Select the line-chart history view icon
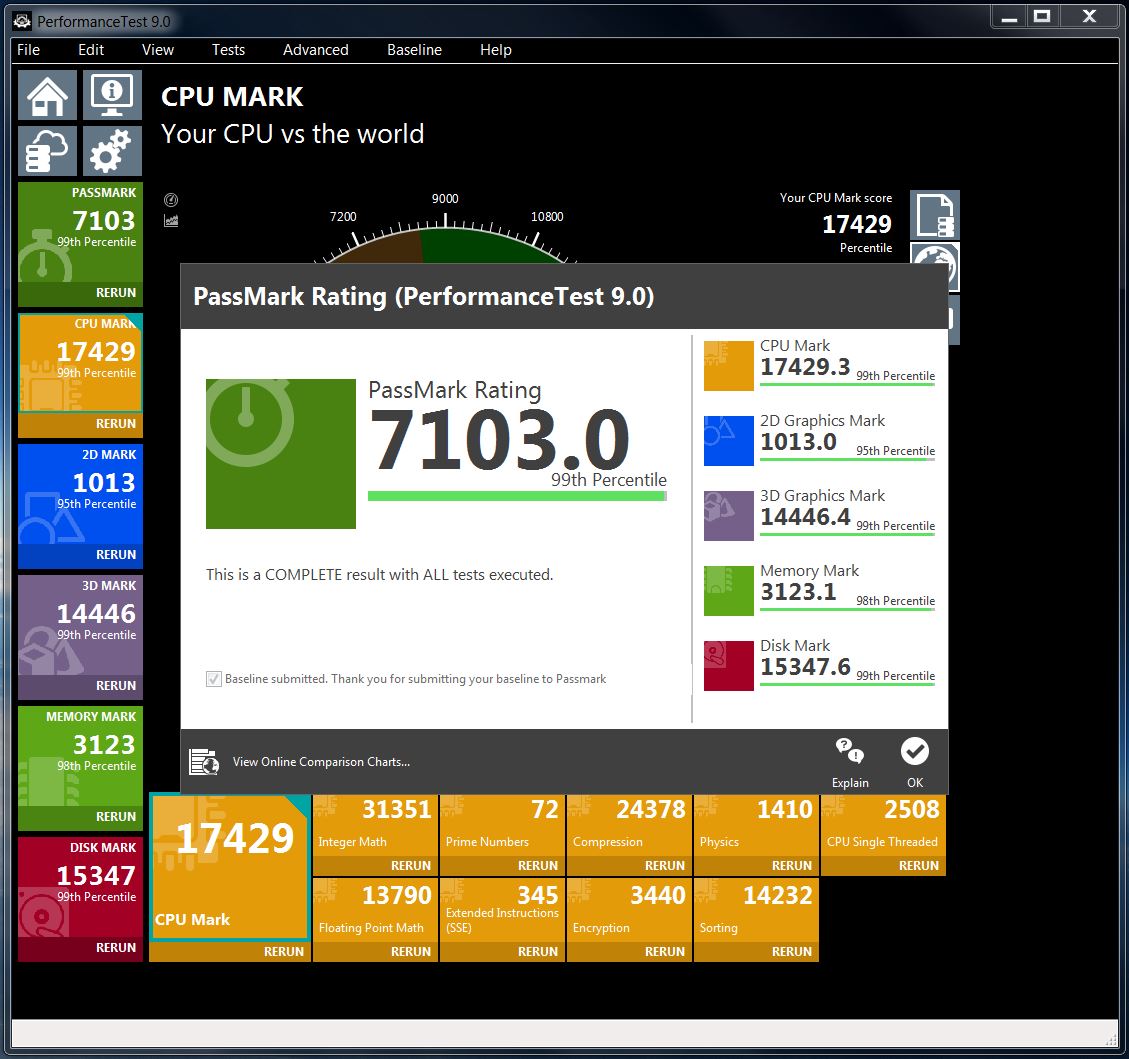The width and height of the screenshot is (1129, 1059). 170,220
